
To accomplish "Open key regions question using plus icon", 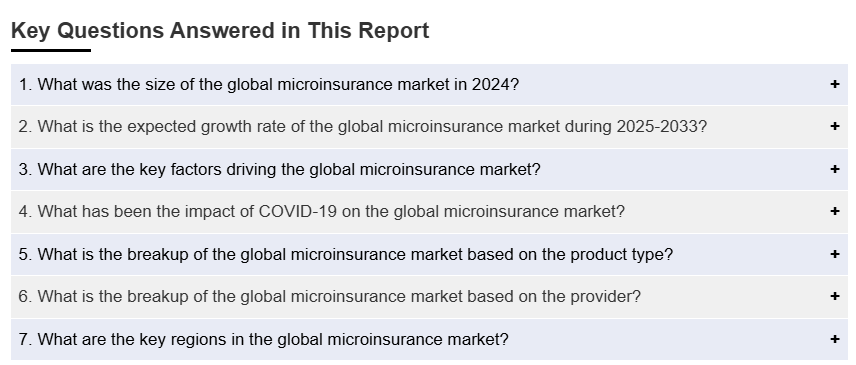I will tap(834, 339).
